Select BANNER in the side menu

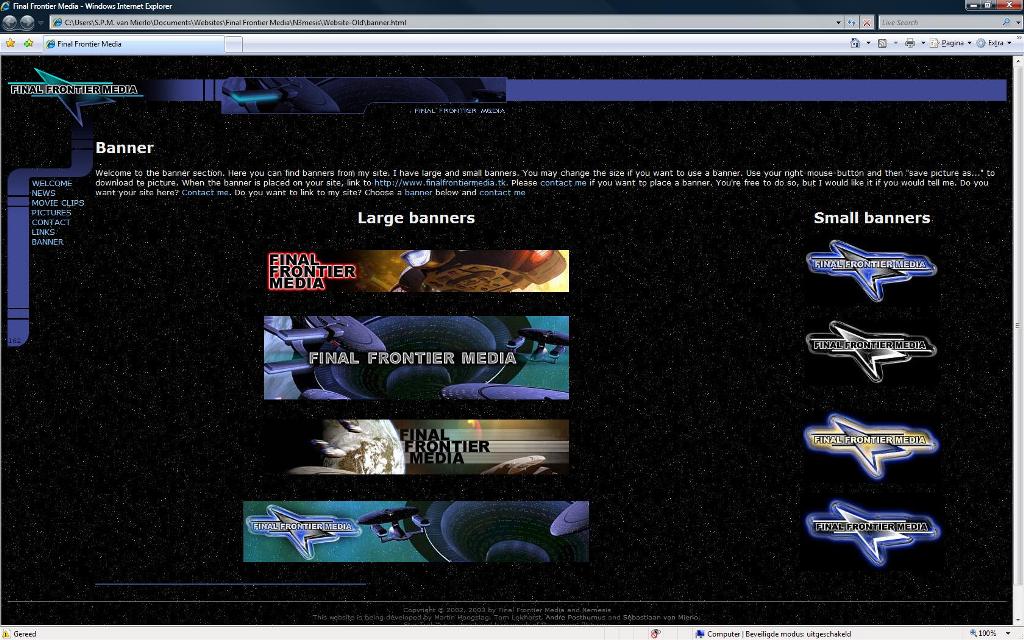click(47, 242)
